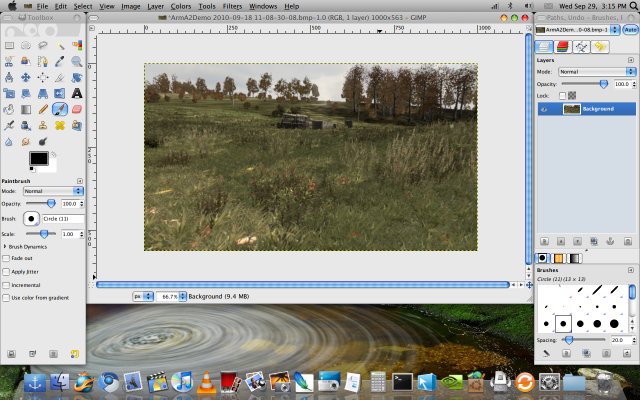640x400 pixels.
Task: Open the 66.7% zoom dropdown
Action: [x=171, y=297]
